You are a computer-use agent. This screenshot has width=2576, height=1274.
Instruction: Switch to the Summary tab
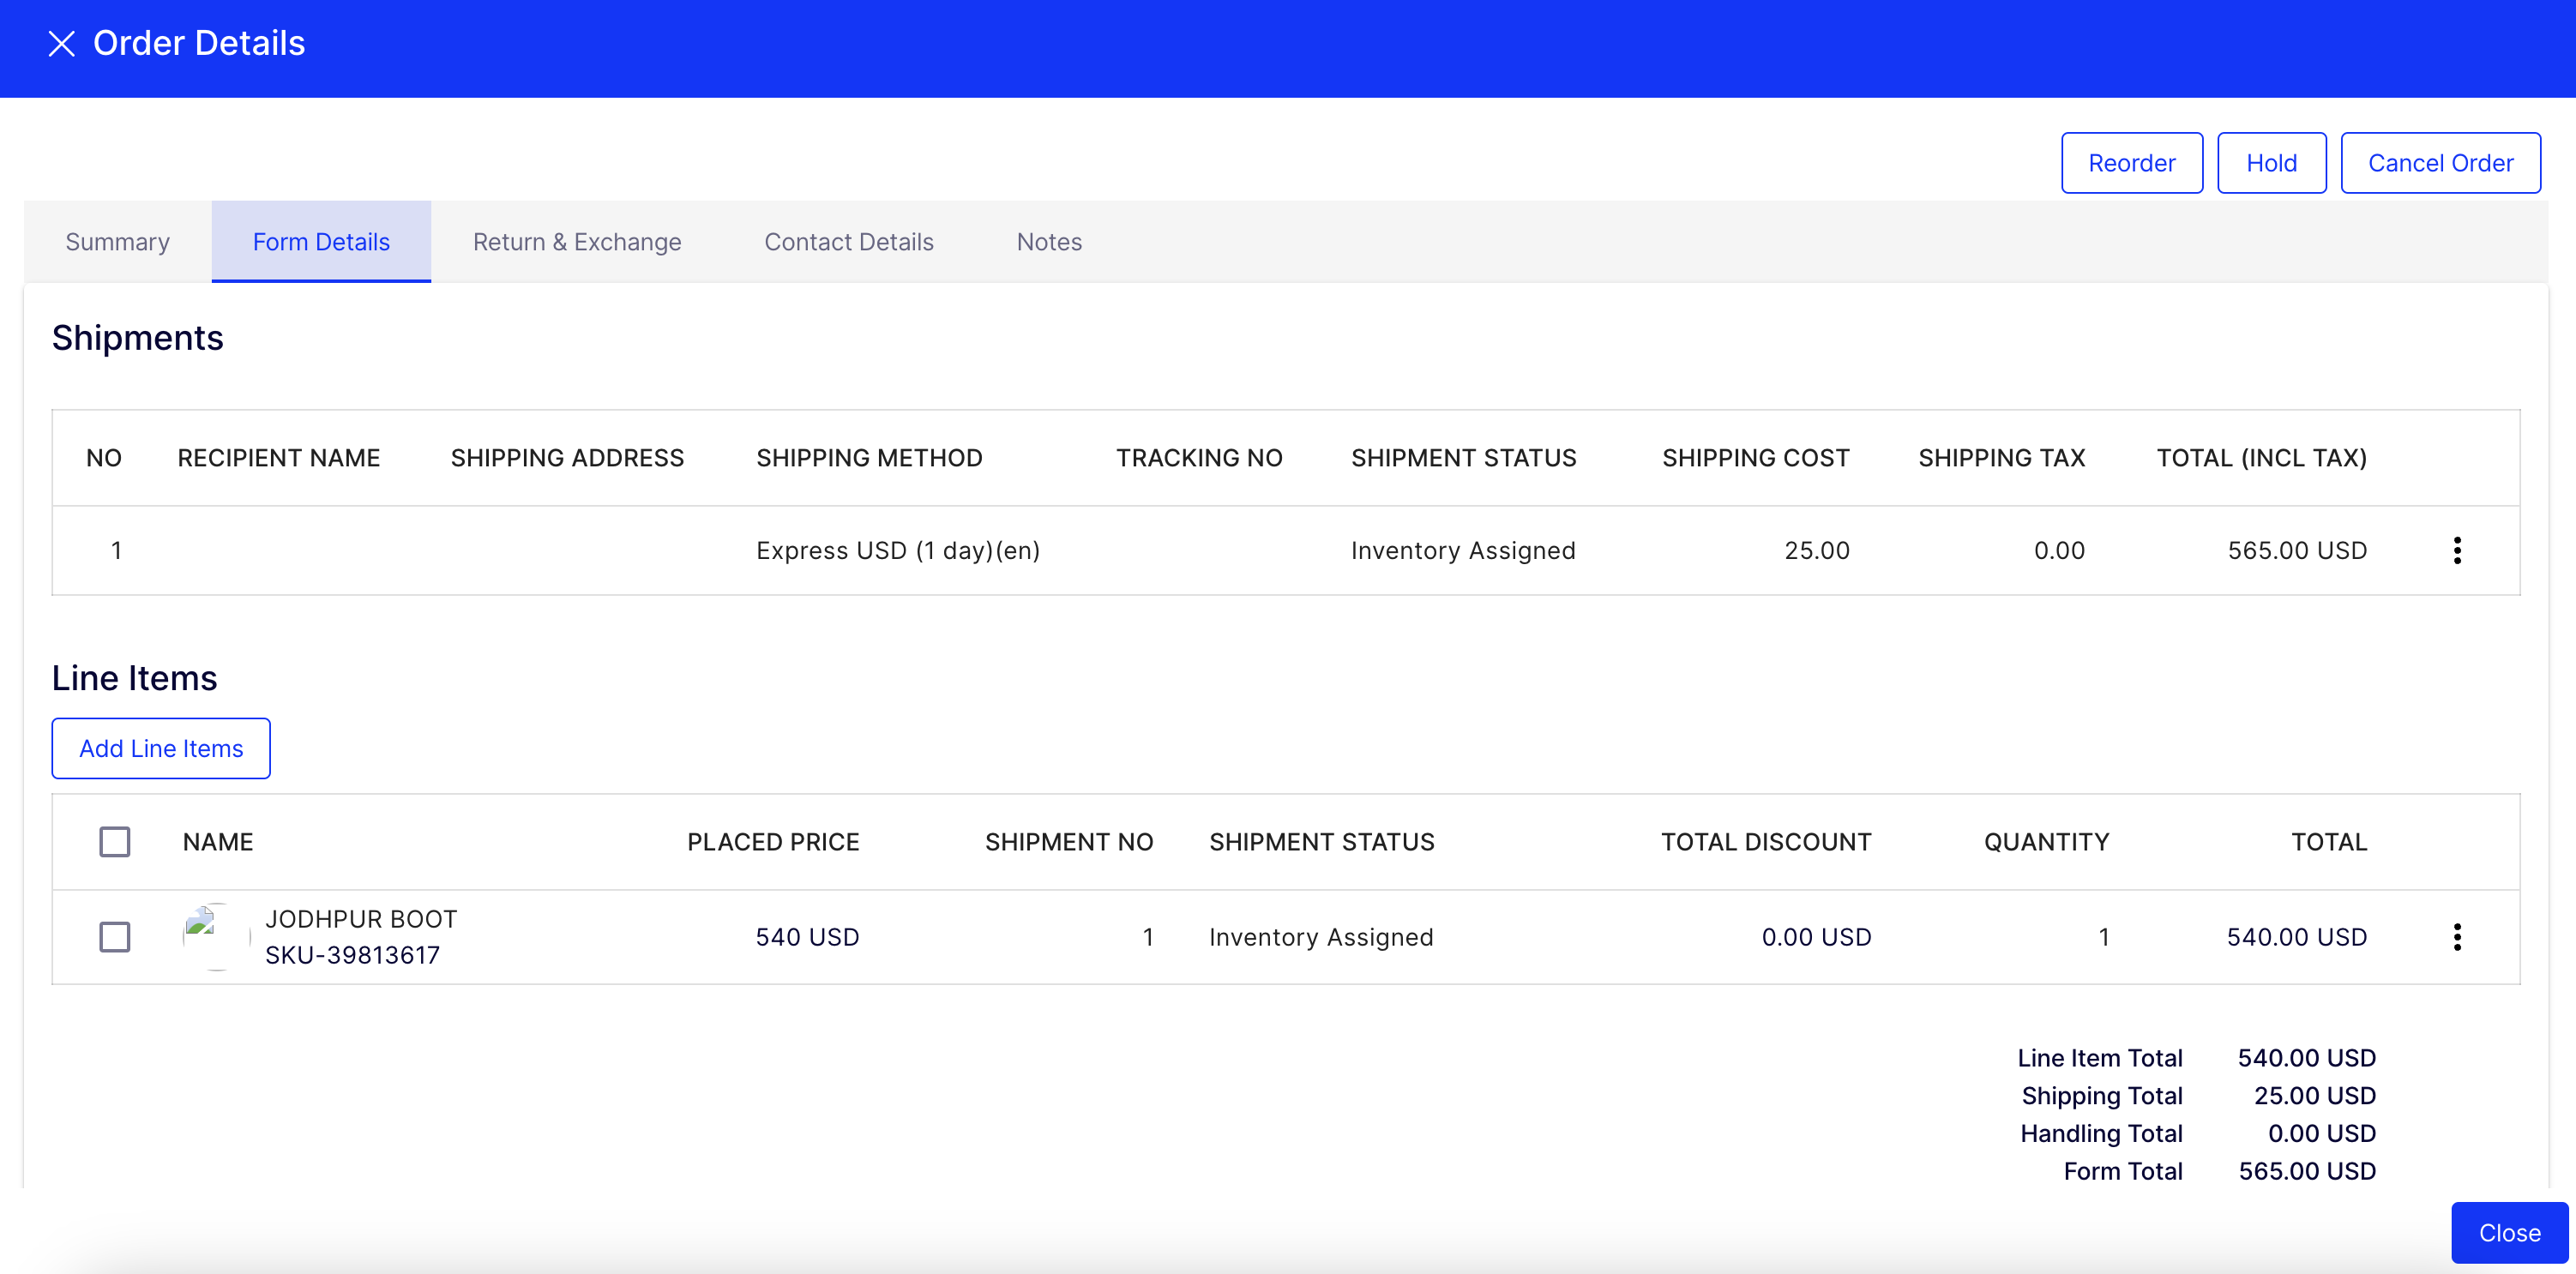(x=117, y=242)
